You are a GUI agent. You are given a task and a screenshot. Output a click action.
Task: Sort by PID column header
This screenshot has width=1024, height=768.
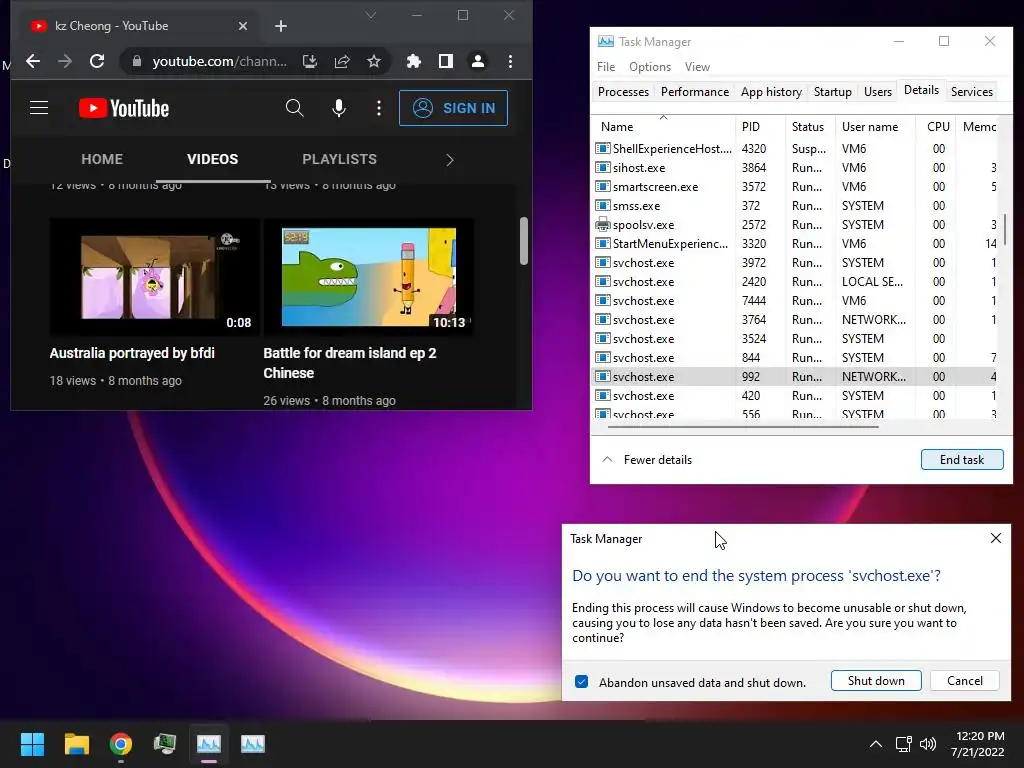759,127
